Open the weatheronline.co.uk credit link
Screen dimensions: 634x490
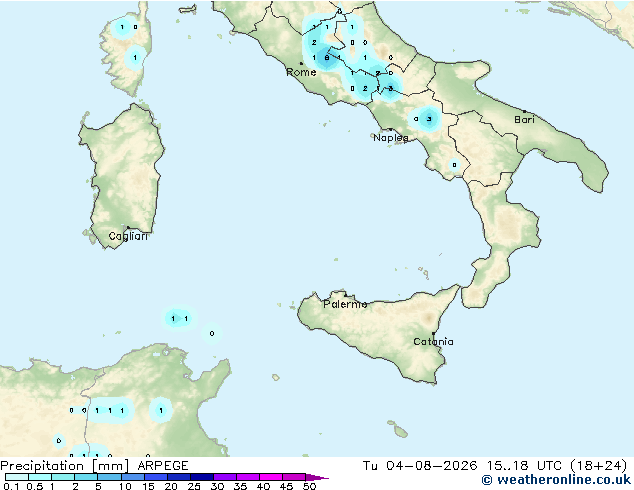556,480
